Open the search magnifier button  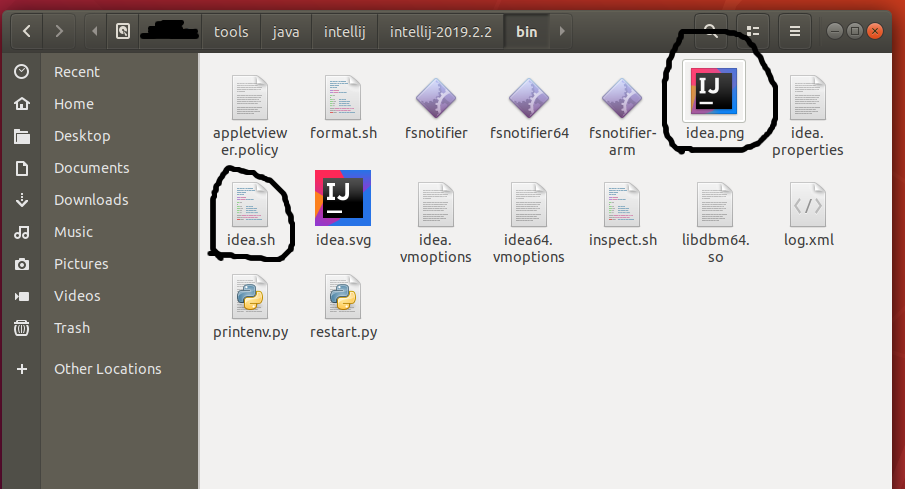coord(711,31)
